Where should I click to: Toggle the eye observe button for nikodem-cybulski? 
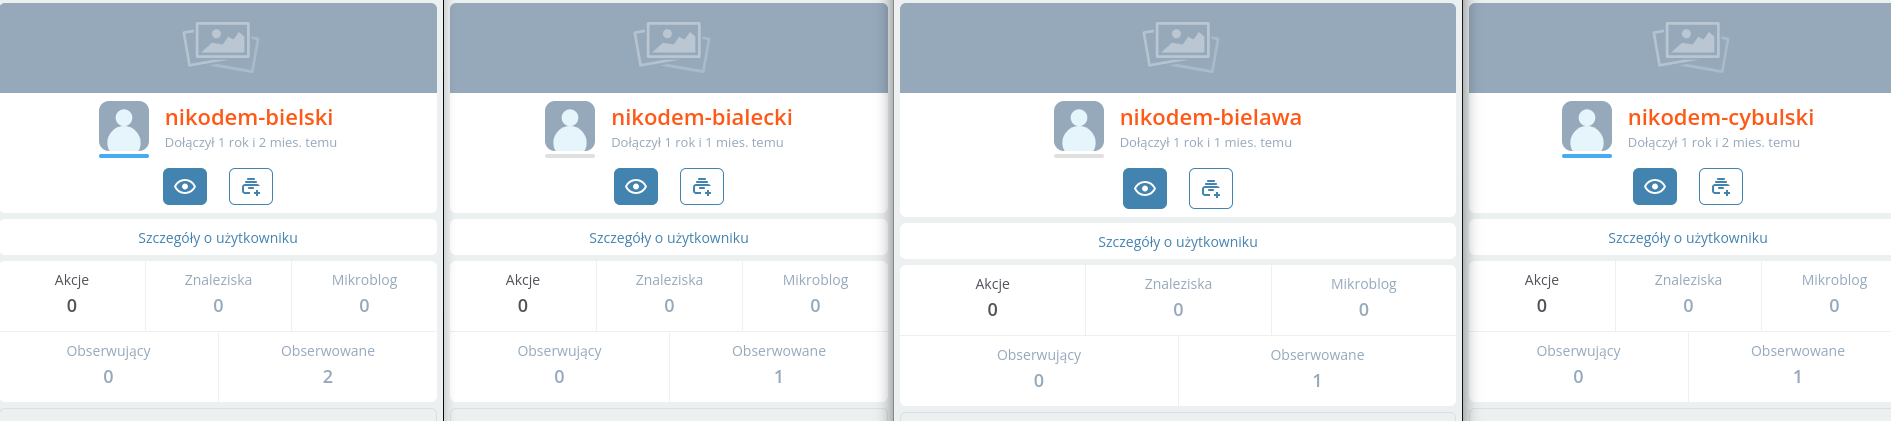[x=1655, y=187]
